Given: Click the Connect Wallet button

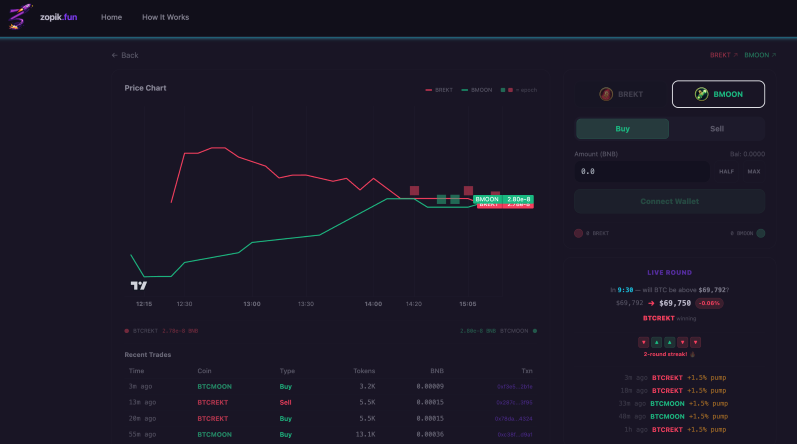Looking at the screenshot, I should (x=669, y=201).
